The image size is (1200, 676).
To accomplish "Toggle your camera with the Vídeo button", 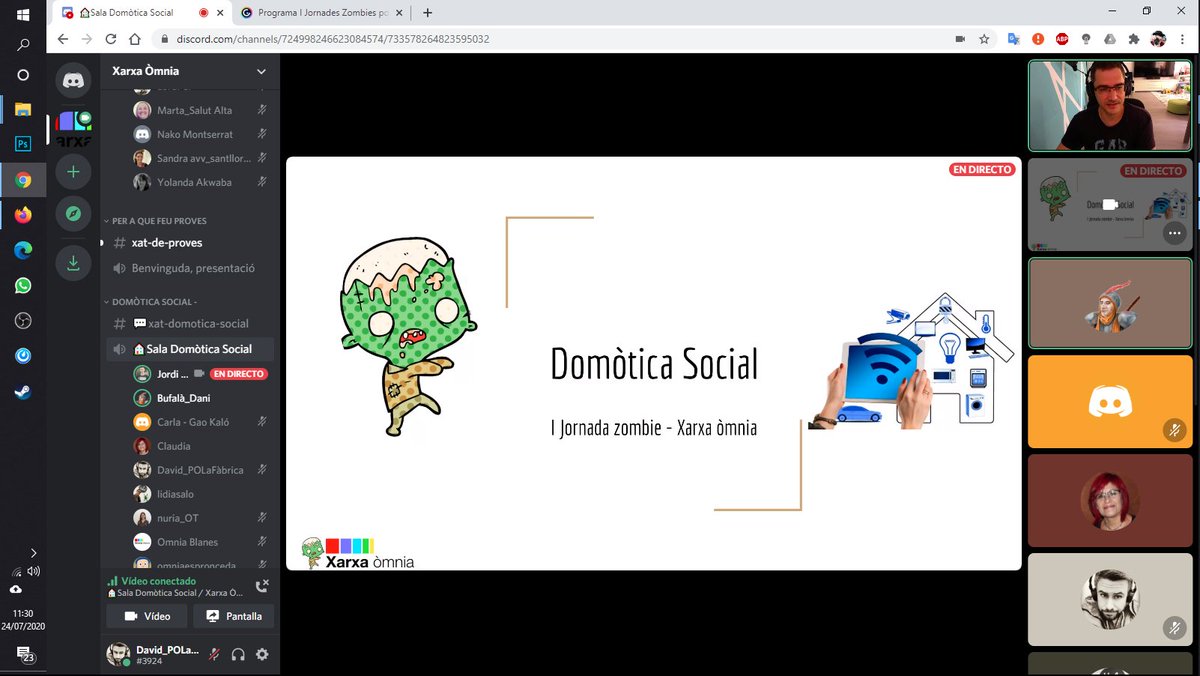I will (x=146, y=616).
